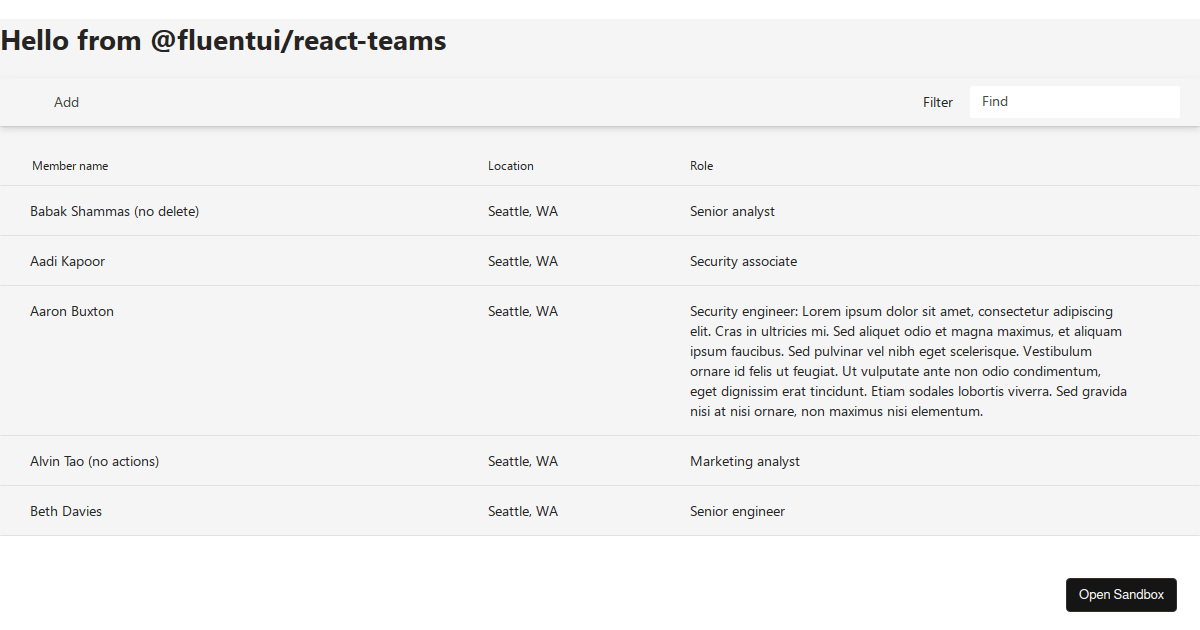Select the row for Alvin Tao
The height and width of the screenshot is (630, 1200).
[x=94, y=461]
